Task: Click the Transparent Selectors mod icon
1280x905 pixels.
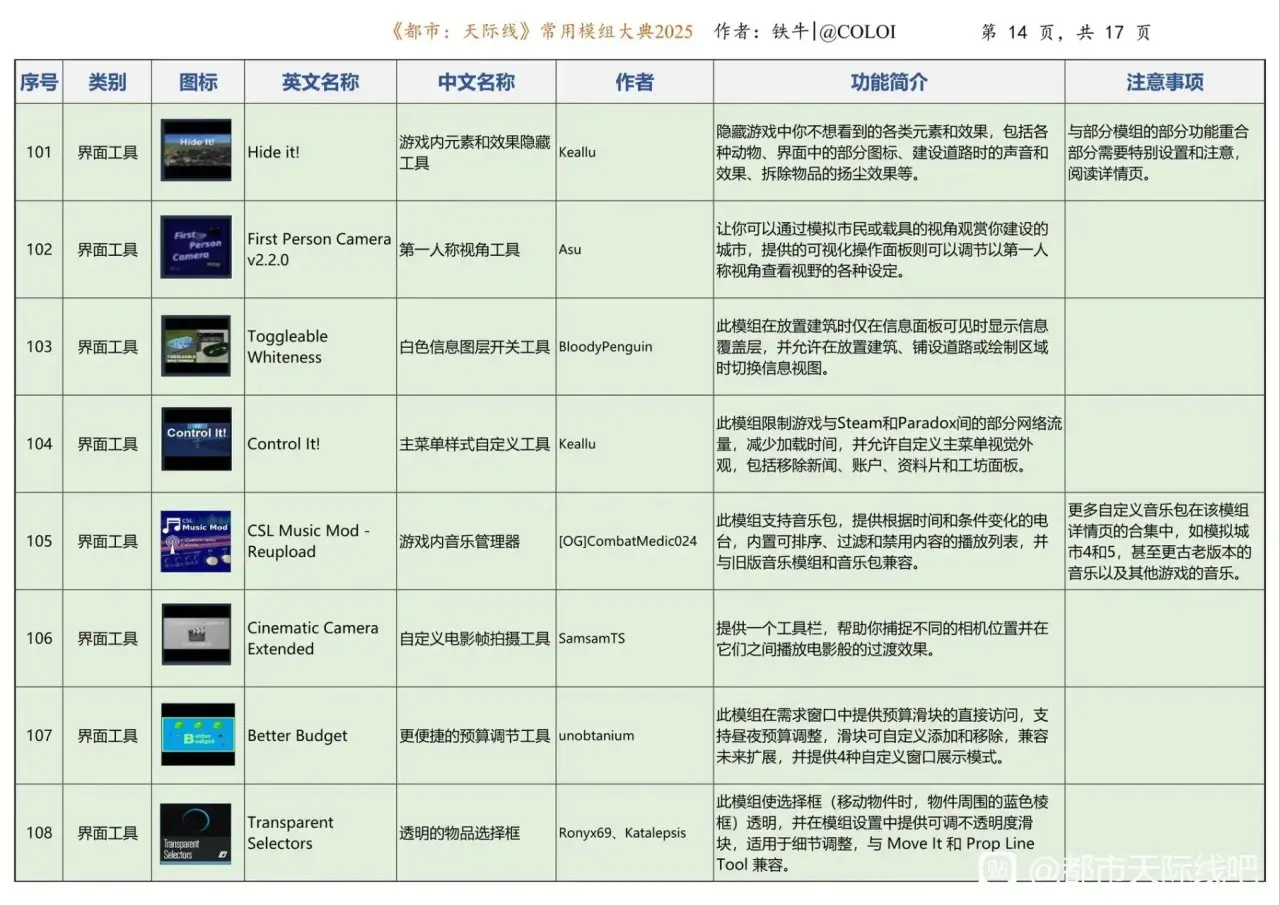Action: [196, 833]
